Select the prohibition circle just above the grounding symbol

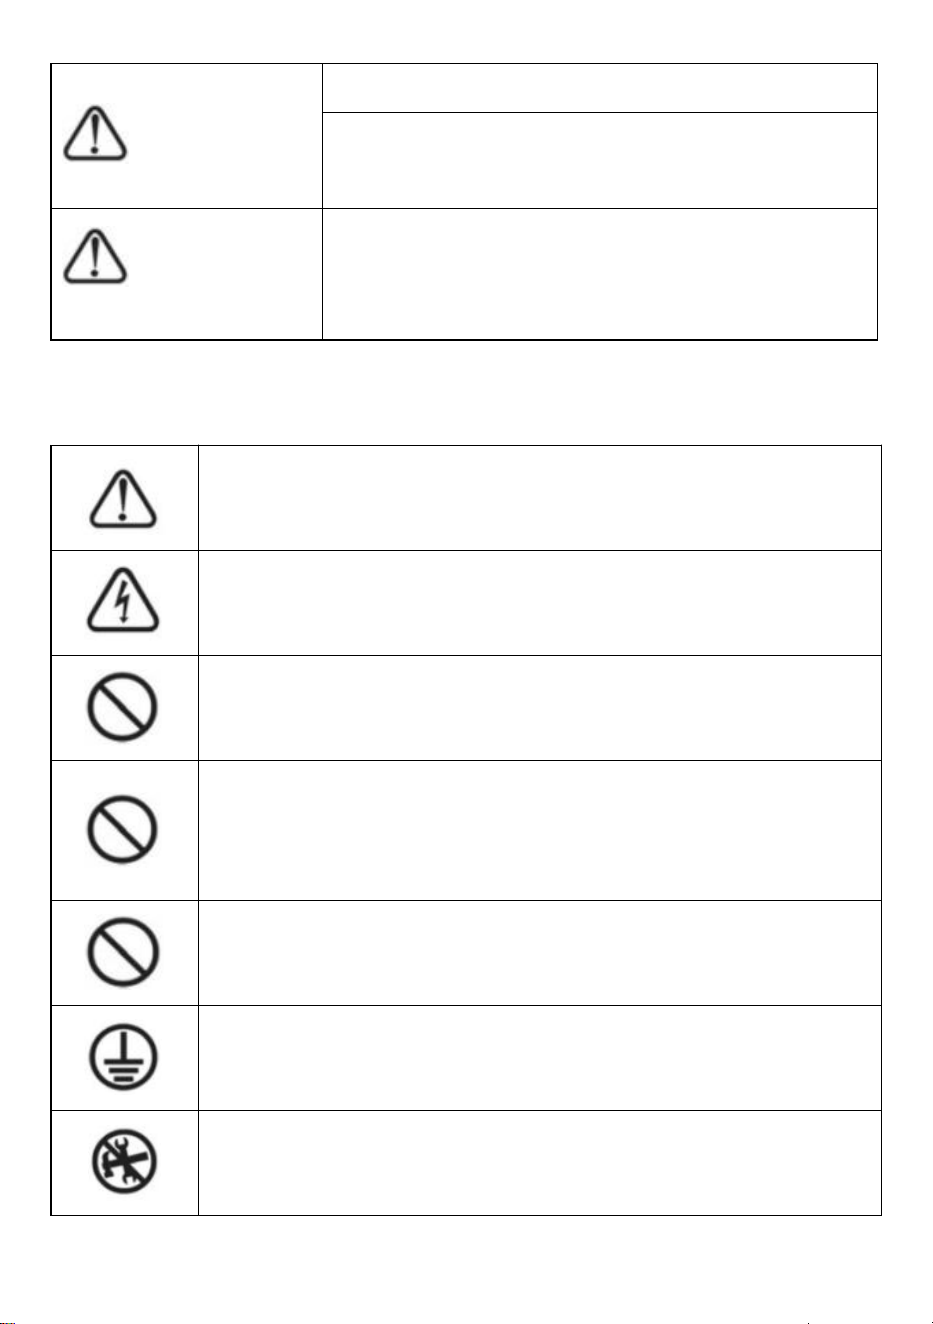pyautogui.click(x=123, y=953)
